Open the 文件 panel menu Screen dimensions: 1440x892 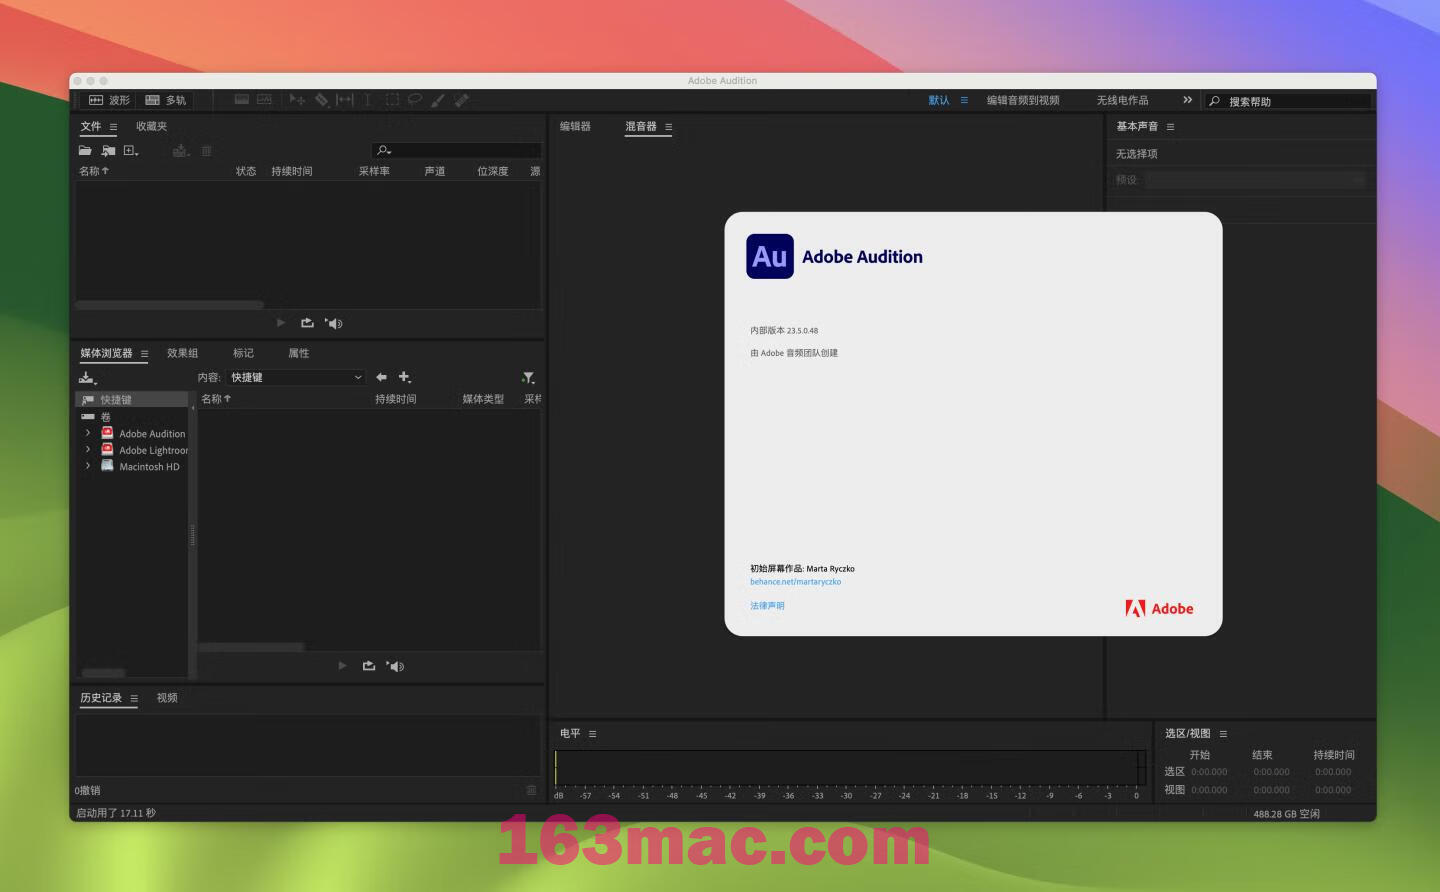point(113,127)
